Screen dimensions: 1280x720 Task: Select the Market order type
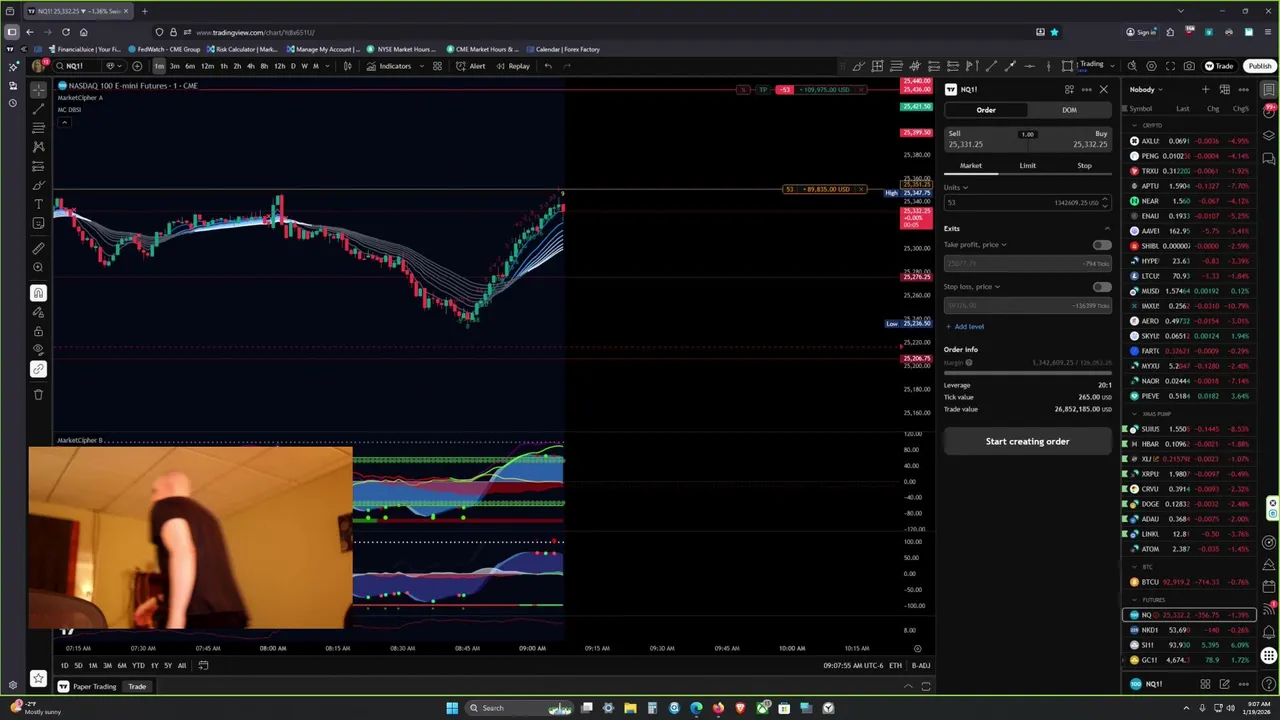click(971, 166)
